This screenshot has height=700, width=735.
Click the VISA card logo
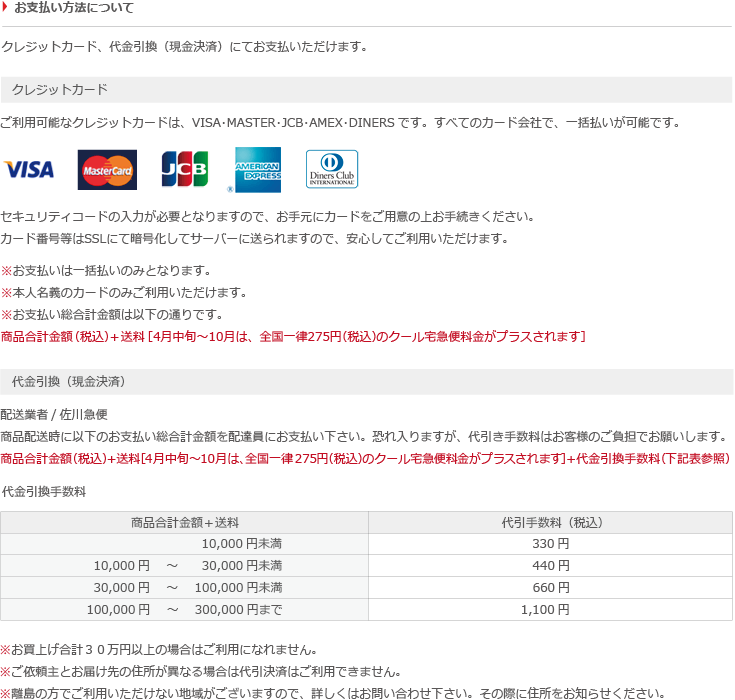click(x=29, y=169)
